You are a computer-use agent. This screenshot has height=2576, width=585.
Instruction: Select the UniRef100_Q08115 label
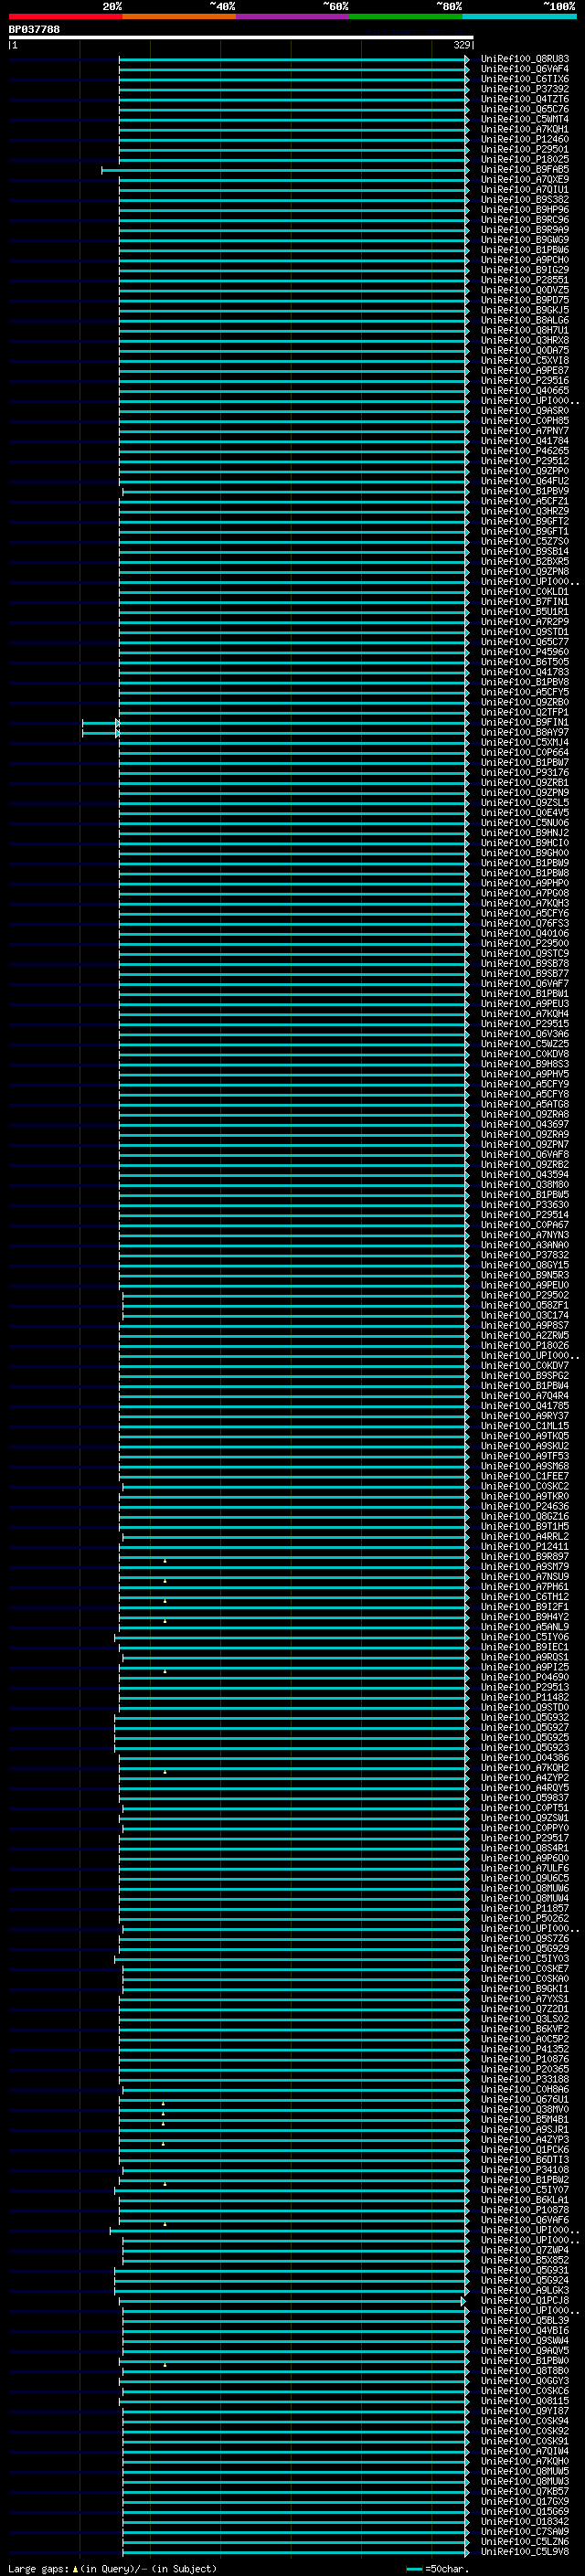525,2400
